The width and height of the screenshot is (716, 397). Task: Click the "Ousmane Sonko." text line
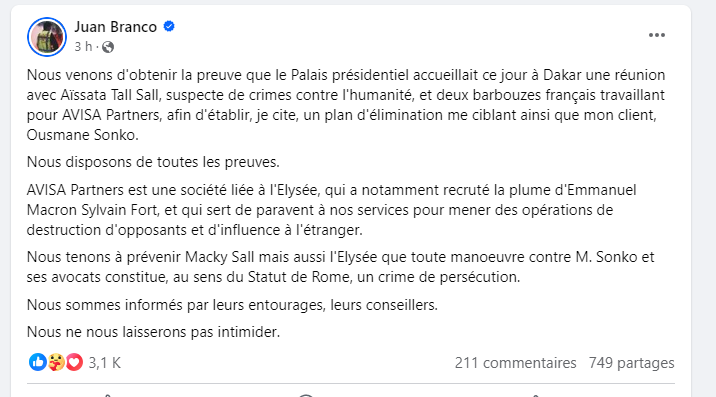coord(83,135)
